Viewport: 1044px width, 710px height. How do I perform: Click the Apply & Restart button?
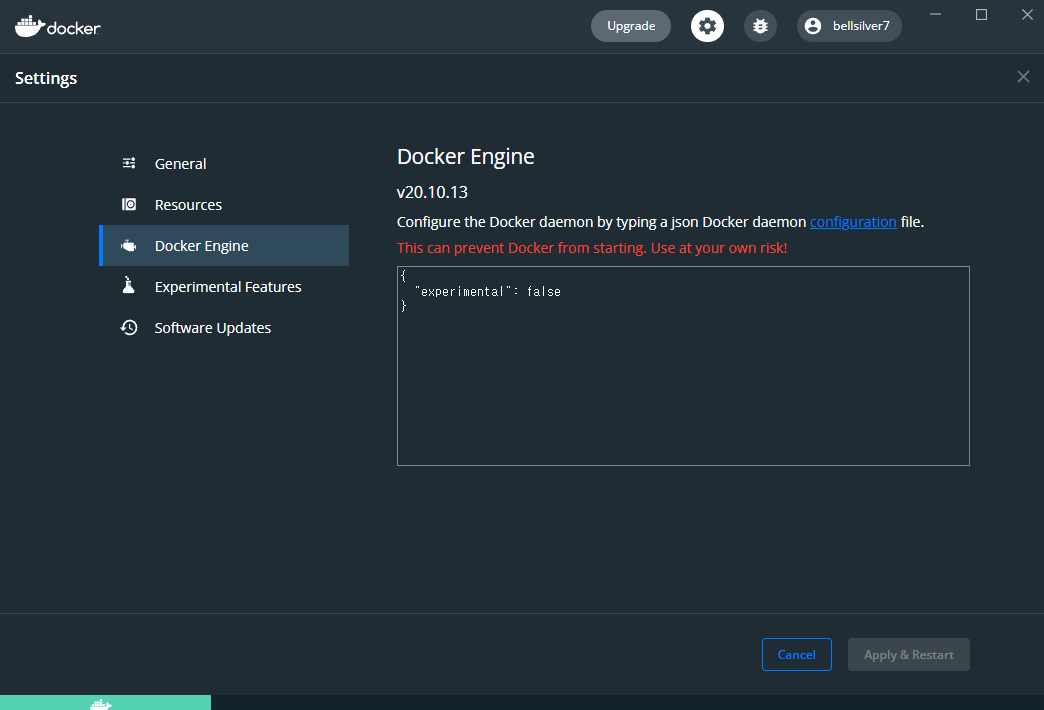pyautogui.click(x=908, y=655)
